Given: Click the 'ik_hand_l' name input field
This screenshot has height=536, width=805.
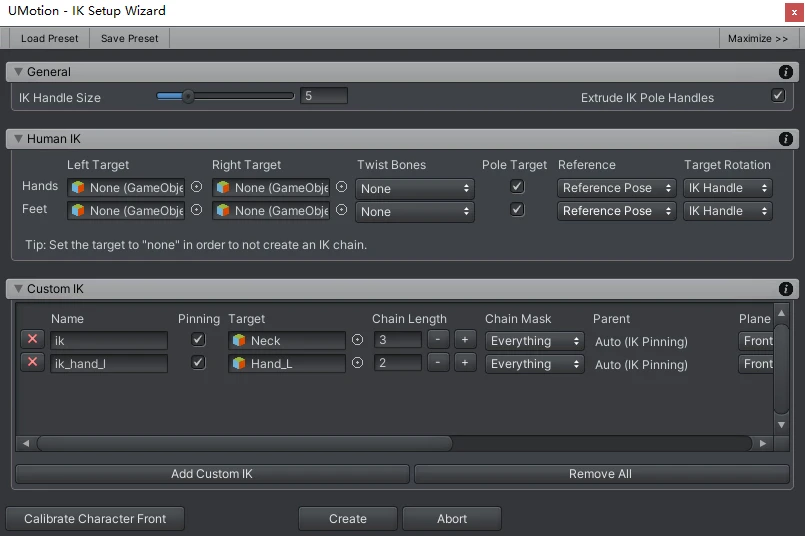Looking at the screenshot, I should [x=109, y=363].
